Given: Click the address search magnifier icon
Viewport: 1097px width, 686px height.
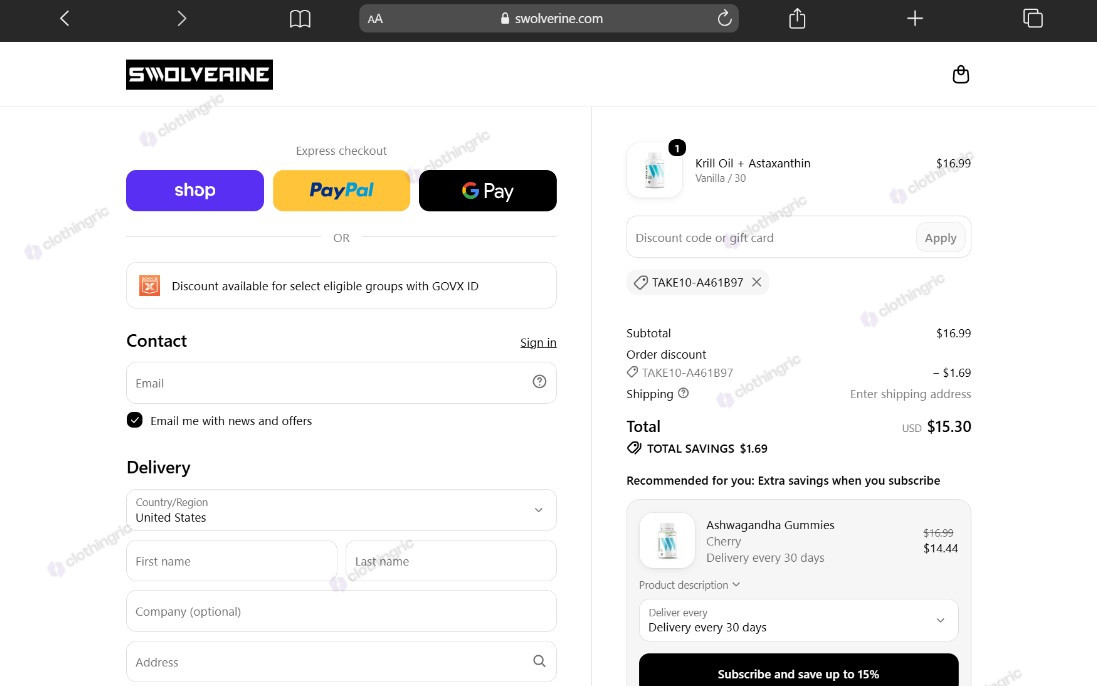Looking at the screenshot, I should [x=539, y=661].
